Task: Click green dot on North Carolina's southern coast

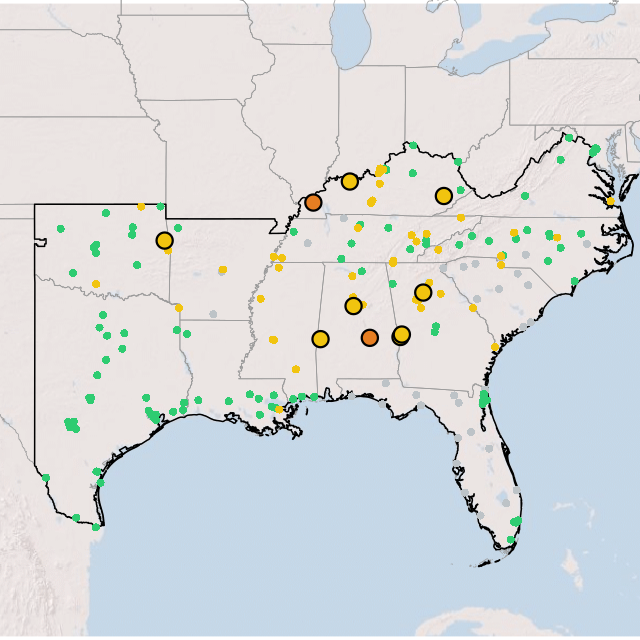Action: coord(575,281)
